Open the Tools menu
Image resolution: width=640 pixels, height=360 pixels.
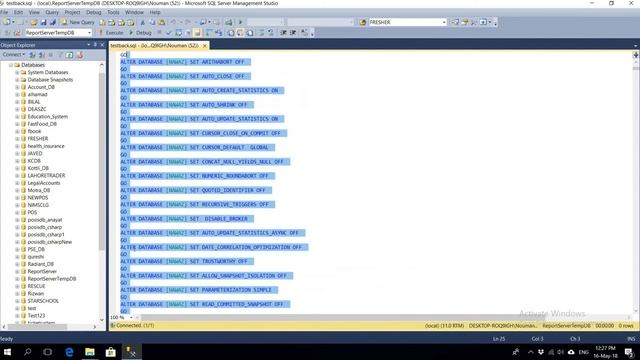[113, 12]
